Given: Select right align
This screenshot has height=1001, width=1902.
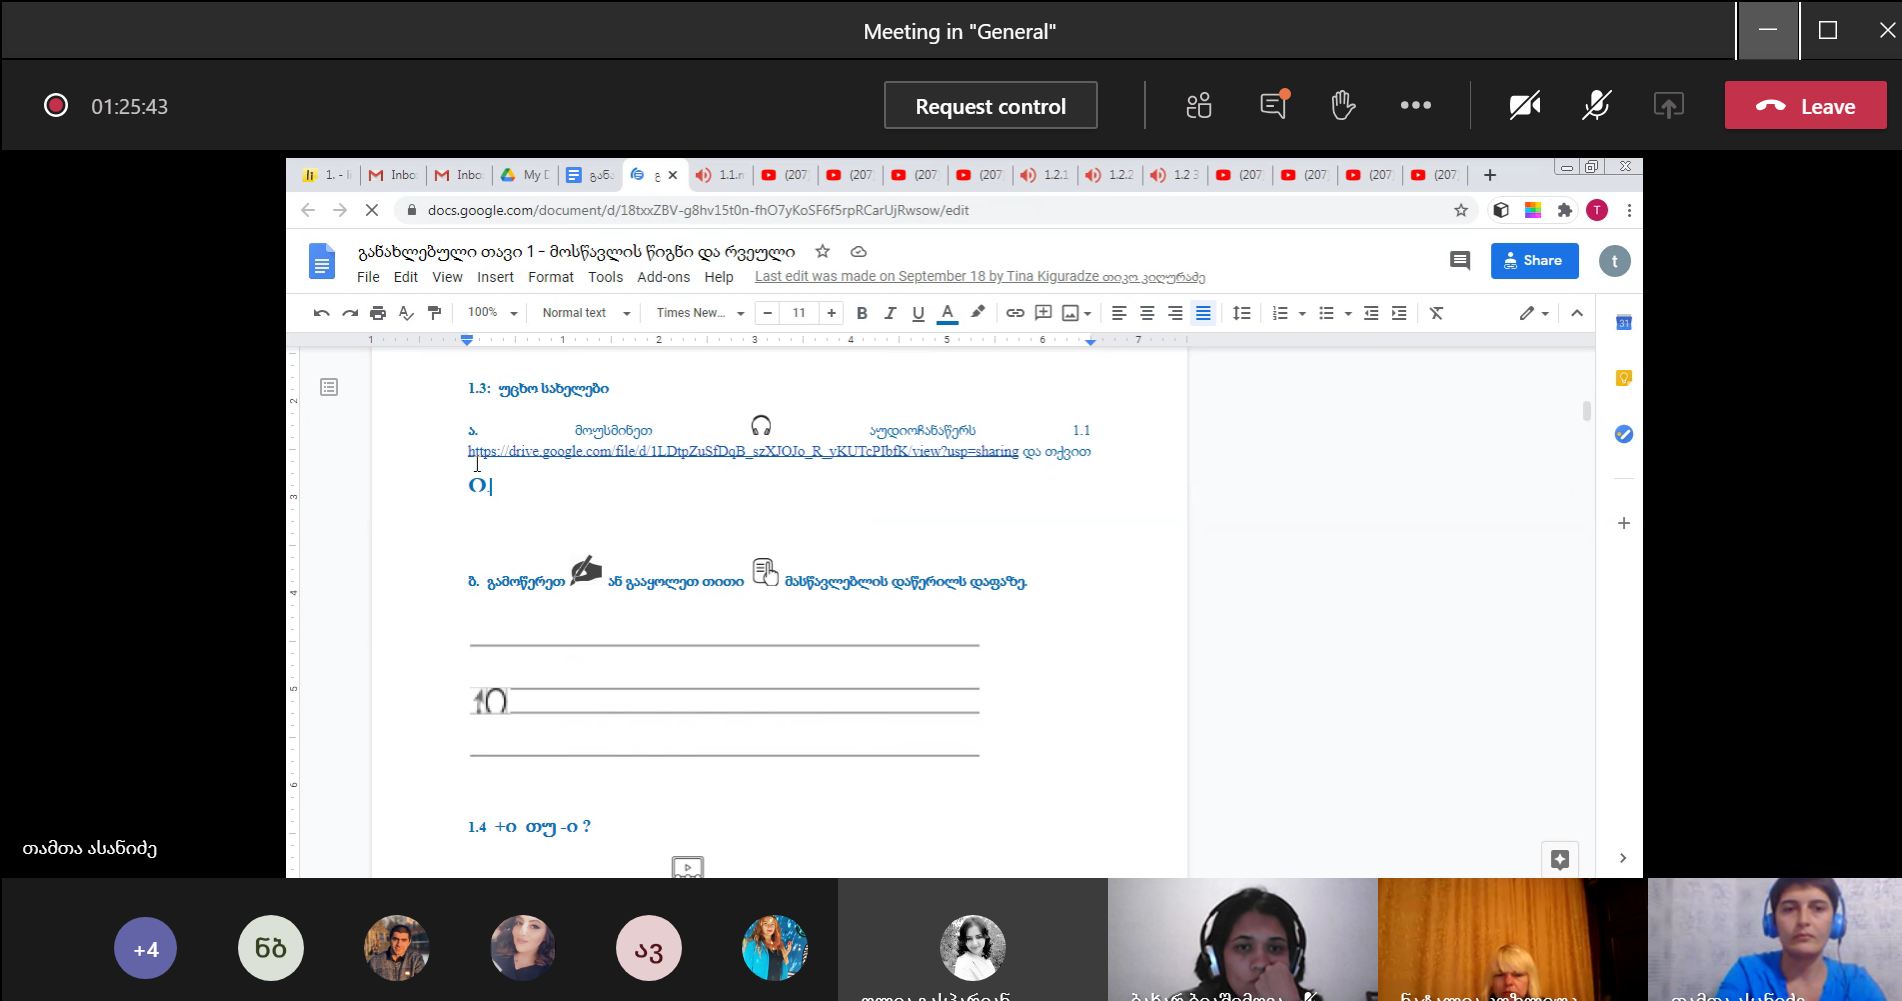Looking at the screenshot, I should [x=1175, y=313].
